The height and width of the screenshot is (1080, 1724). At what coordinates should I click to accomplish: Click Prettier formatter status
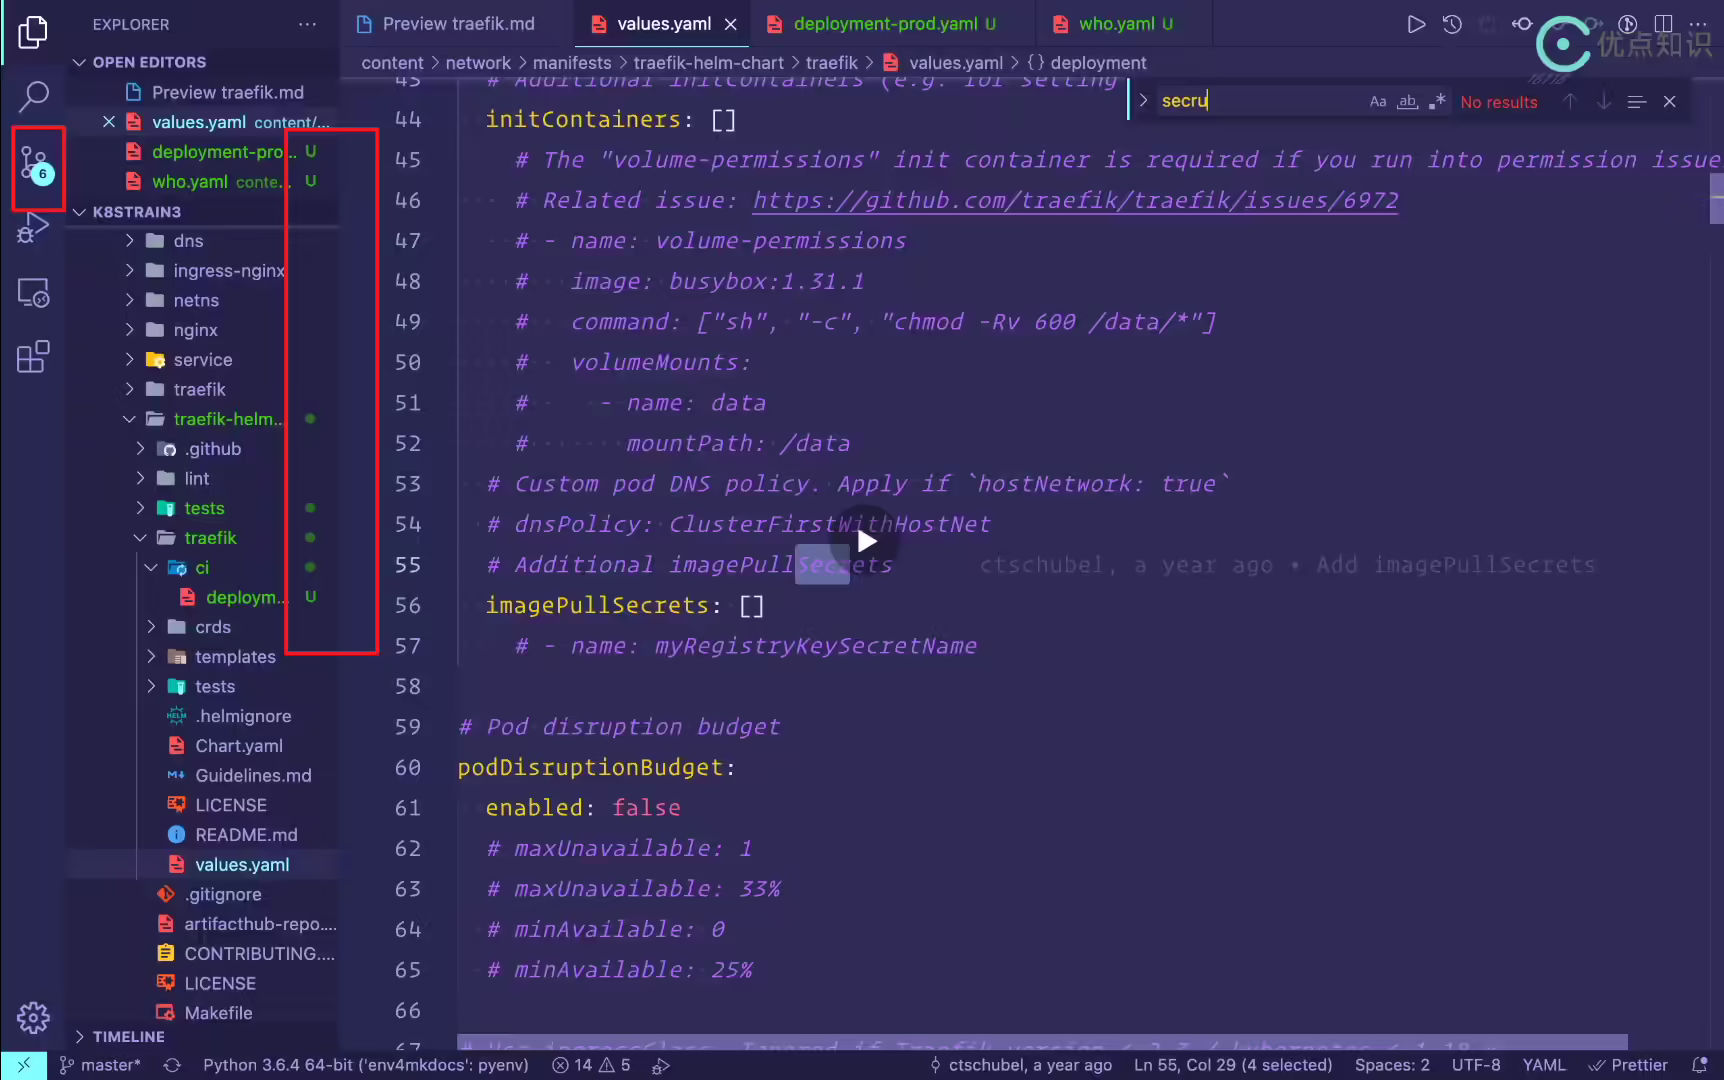pyautogui.click(x=1629, y=1065)
